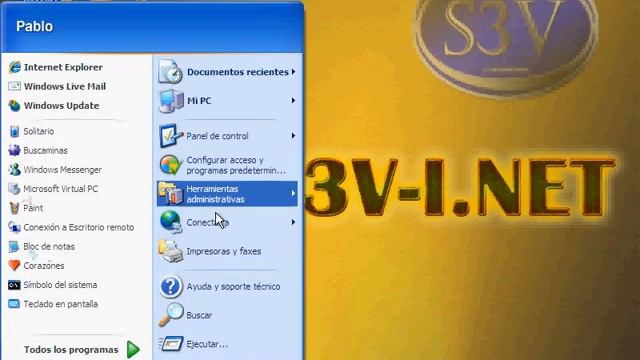The width and height of the screenshot is (640, 360).
Task: Expand the Panel de control submenu arrow
Action: click(x=293, y=136)
